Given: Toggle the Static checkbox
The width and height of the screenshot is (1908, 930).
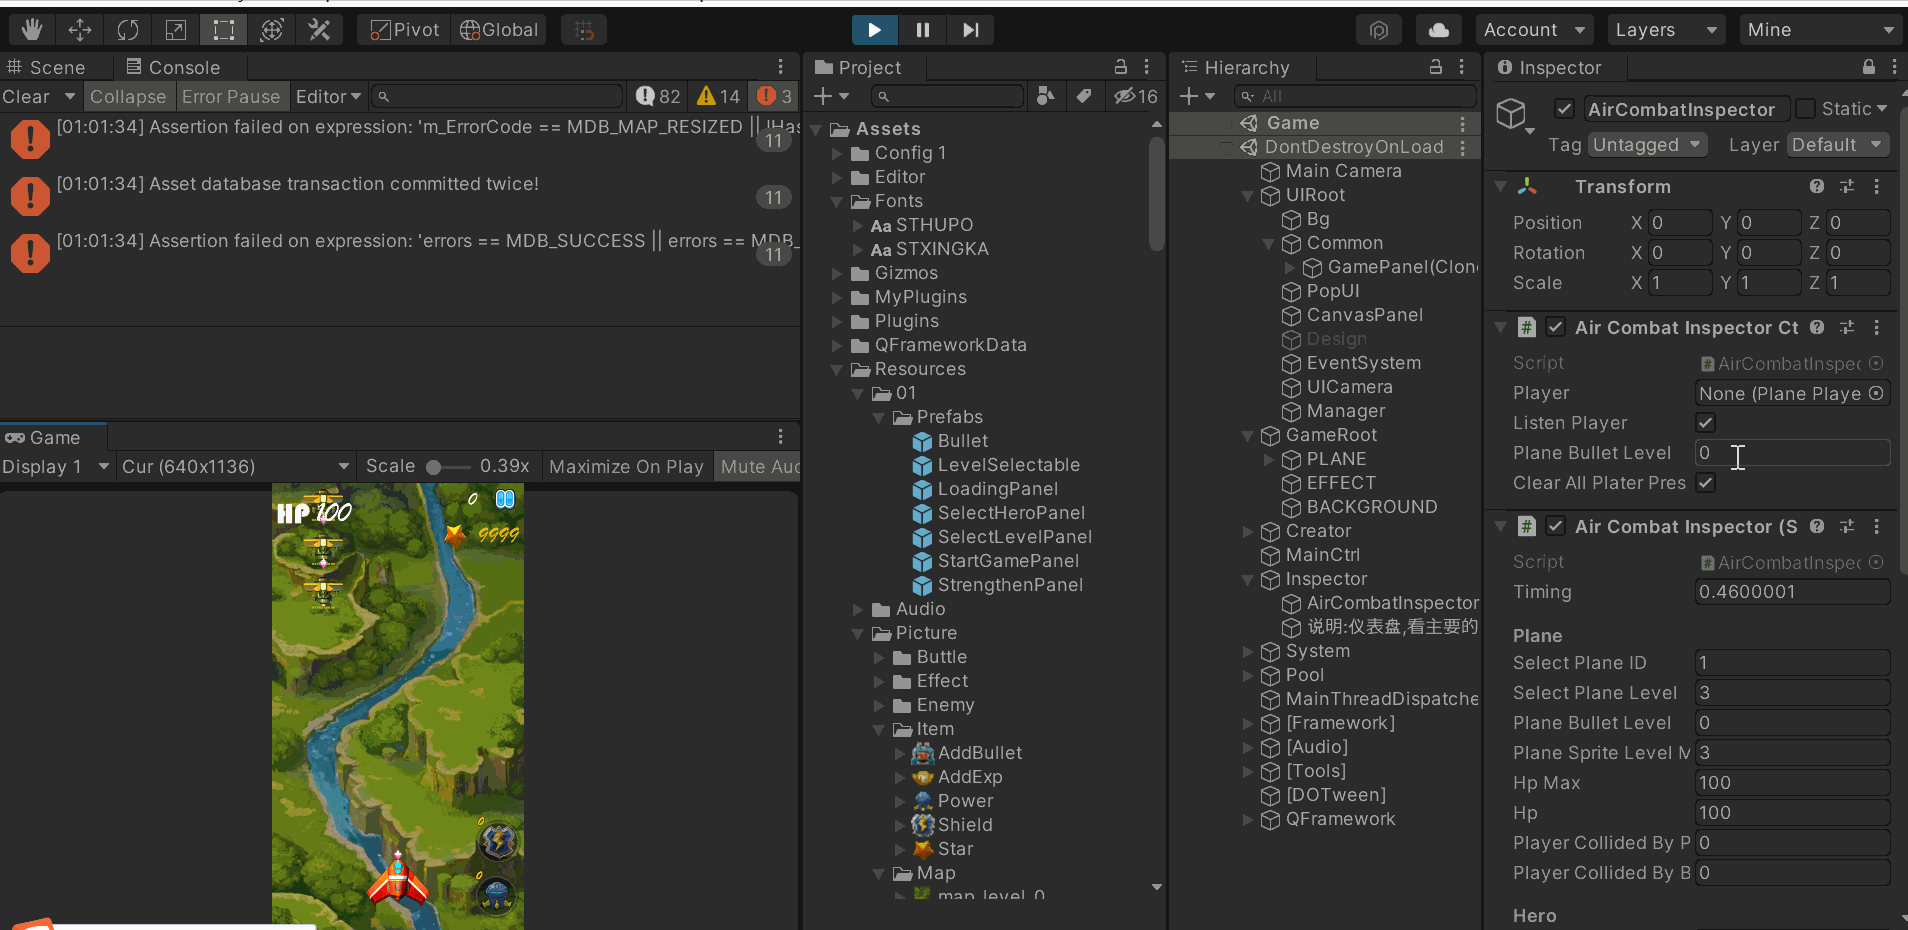Looking at the screenshot, I should click(1806, 108).
